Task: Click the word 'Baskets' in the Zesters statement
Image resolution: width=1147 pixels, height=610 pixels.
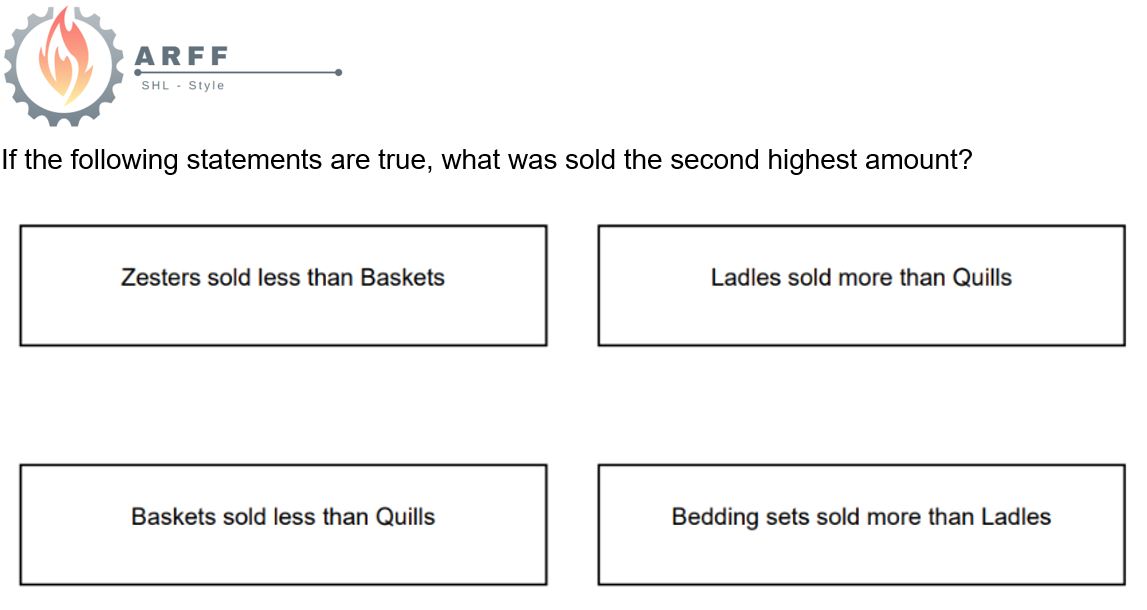Action: 402,277
